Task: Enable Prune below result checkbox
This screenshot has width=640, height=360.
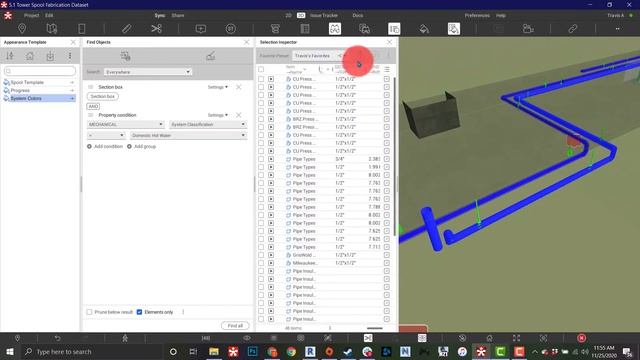Action: 89,312
